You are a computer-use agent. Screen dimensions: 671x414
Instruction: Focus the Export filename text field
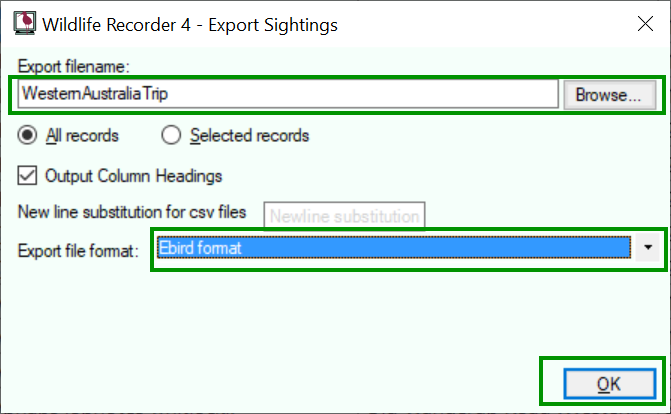tap(288, 93)
